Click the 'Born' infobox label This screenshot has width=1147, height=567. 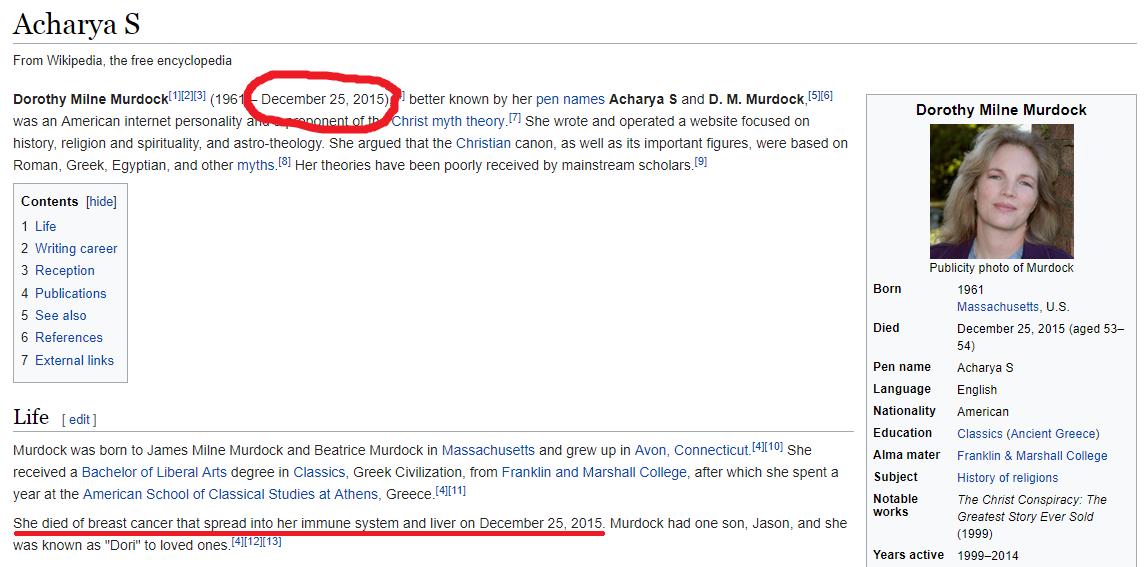pos(887,289)
